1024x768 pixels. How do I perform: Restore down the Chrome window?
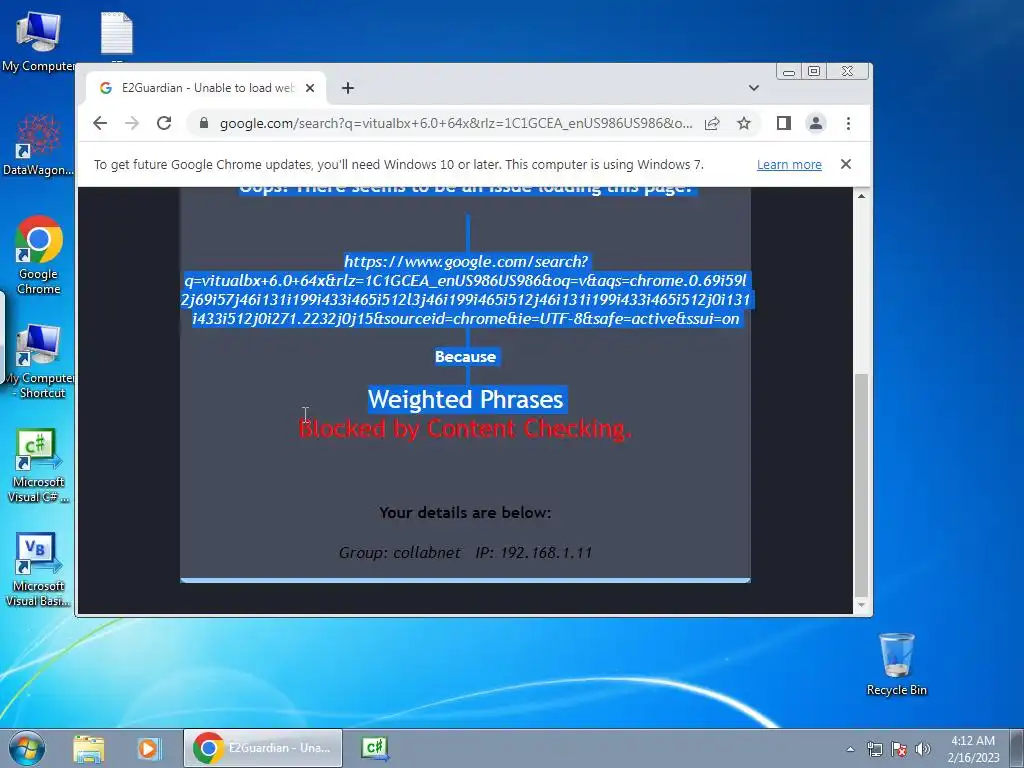[814, 71]
